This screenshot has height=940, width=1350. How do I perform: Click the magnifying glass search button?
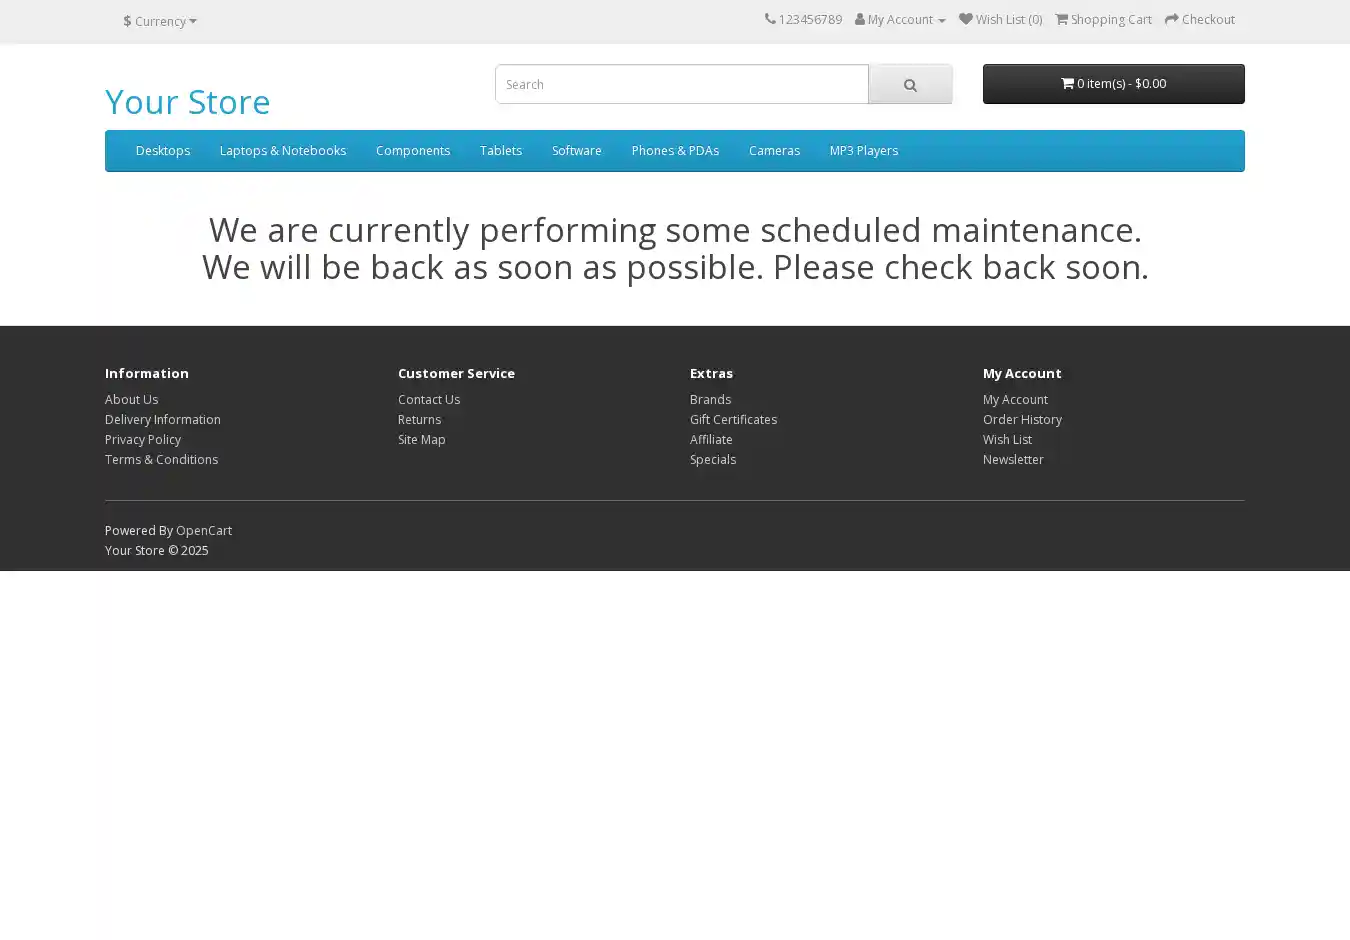click(909, 85)
